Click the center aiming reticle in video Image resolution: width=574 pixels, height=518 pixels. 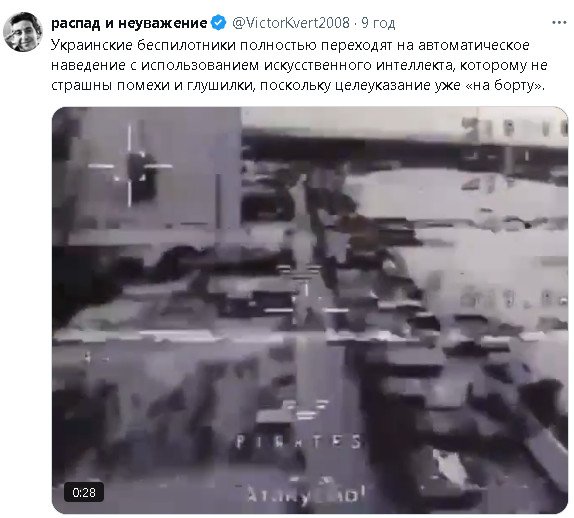pos(306,289)
